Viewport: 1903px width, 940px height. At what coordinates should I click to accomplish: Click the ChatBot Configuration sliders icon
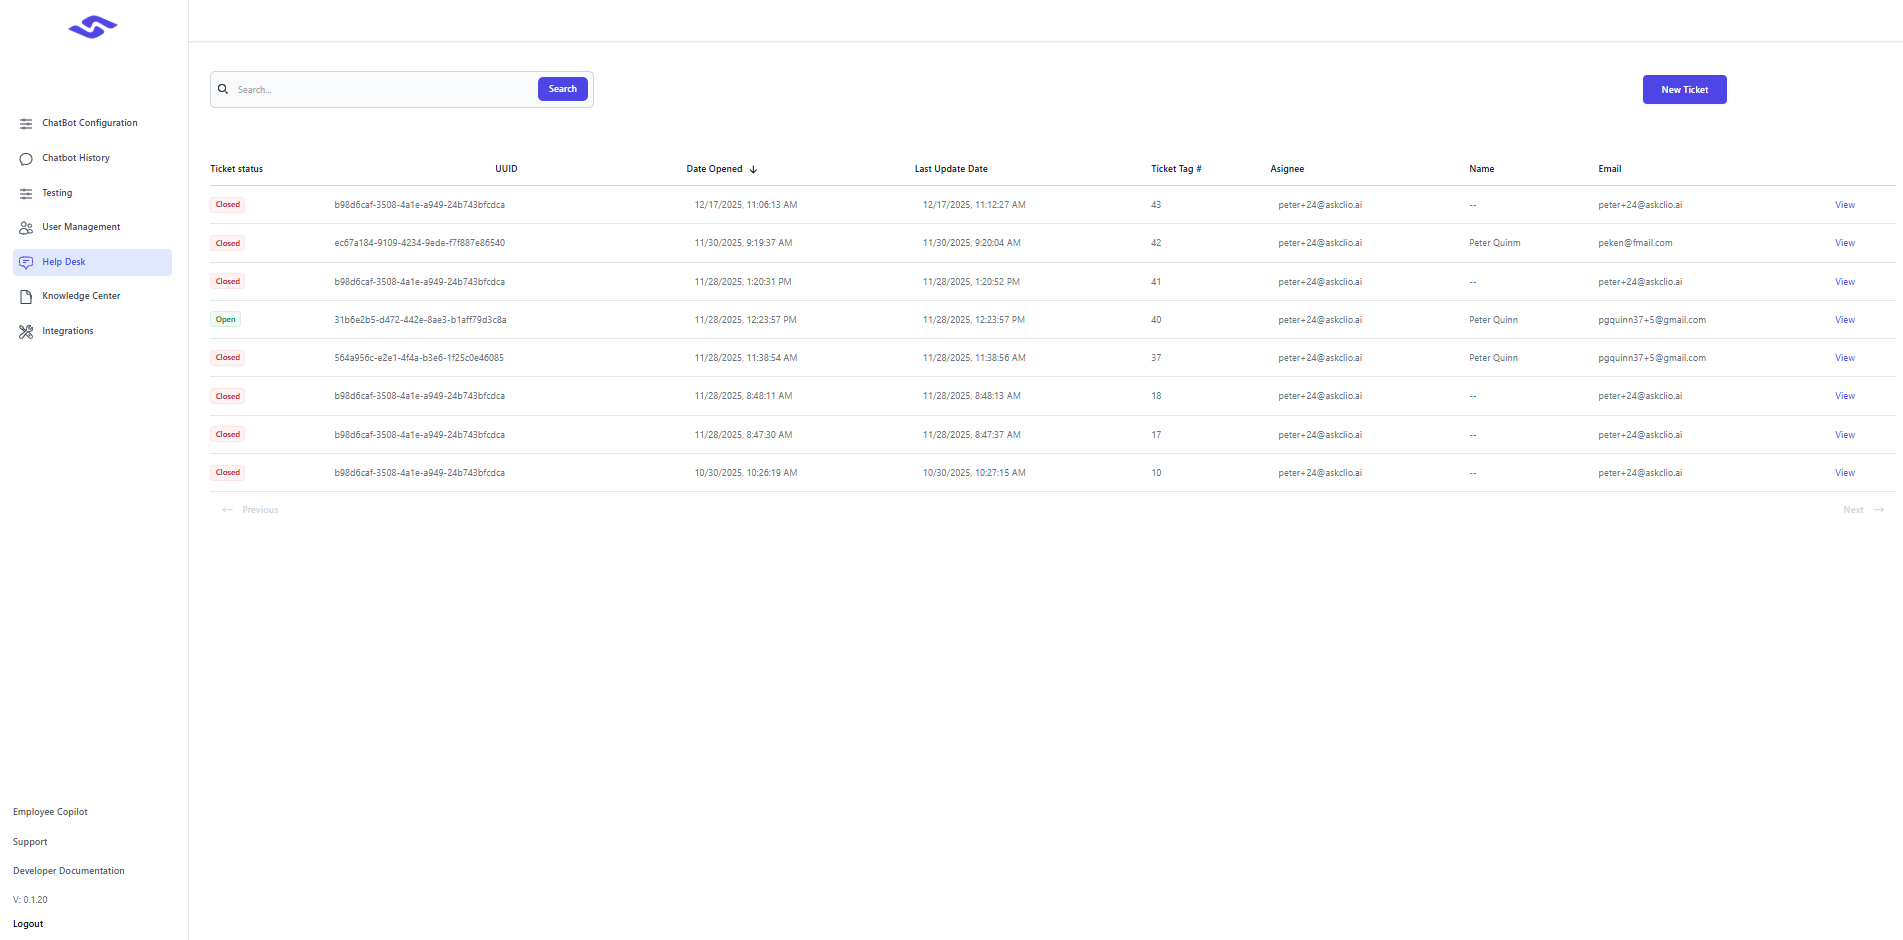pyautogui.click(x=26, y=124)
